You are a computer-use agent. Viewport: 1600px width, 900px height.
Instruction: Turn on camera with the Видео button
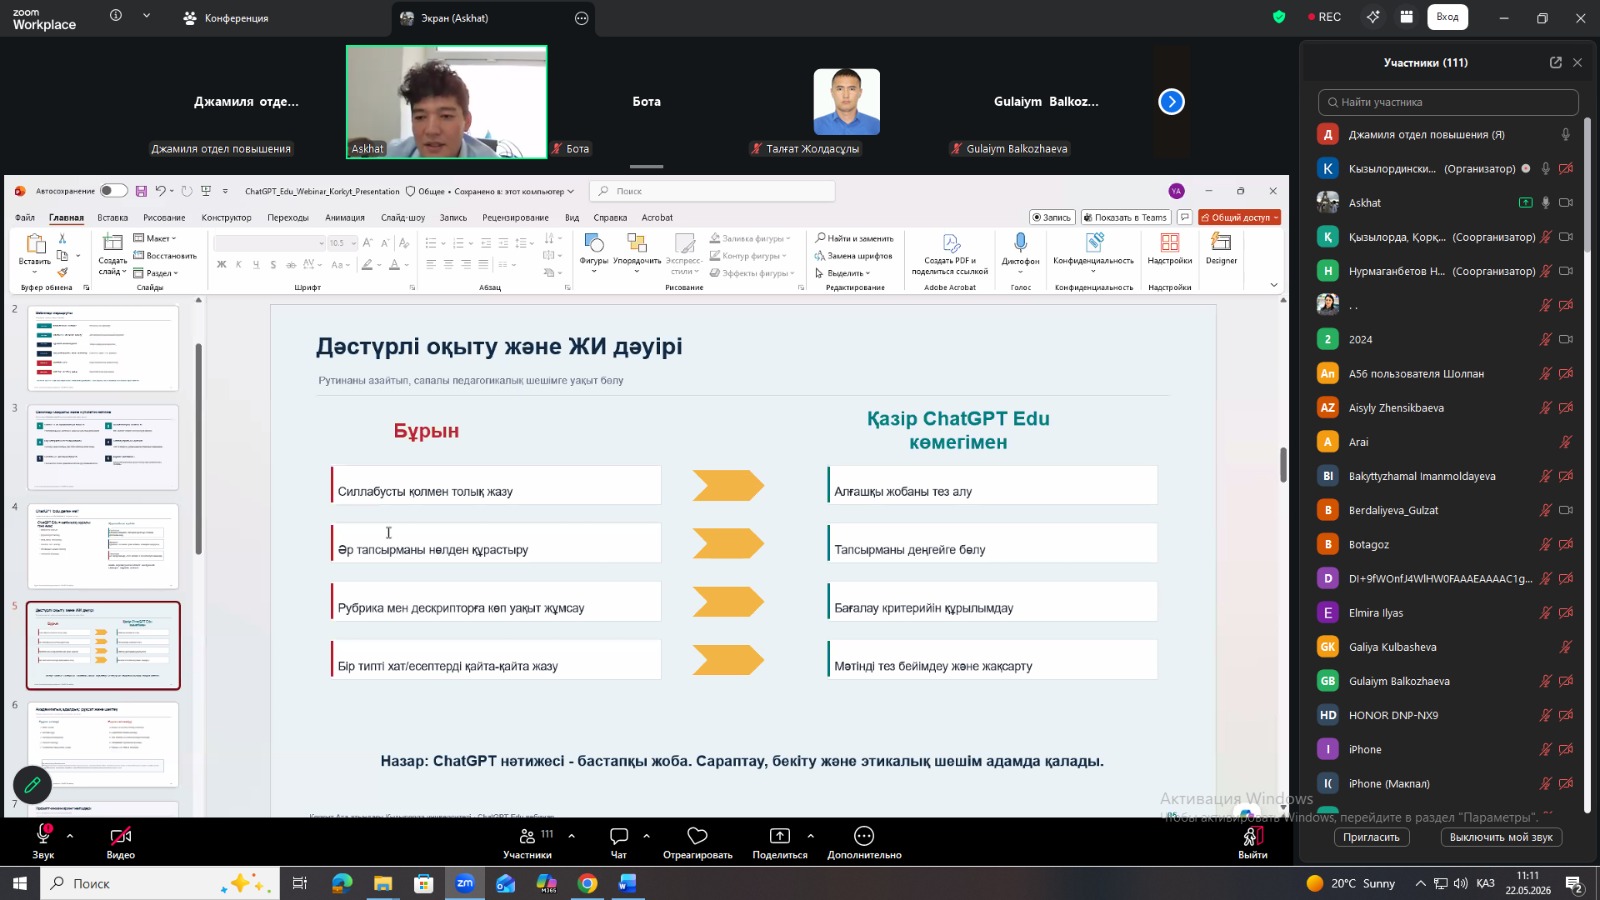tap(120, 842)
